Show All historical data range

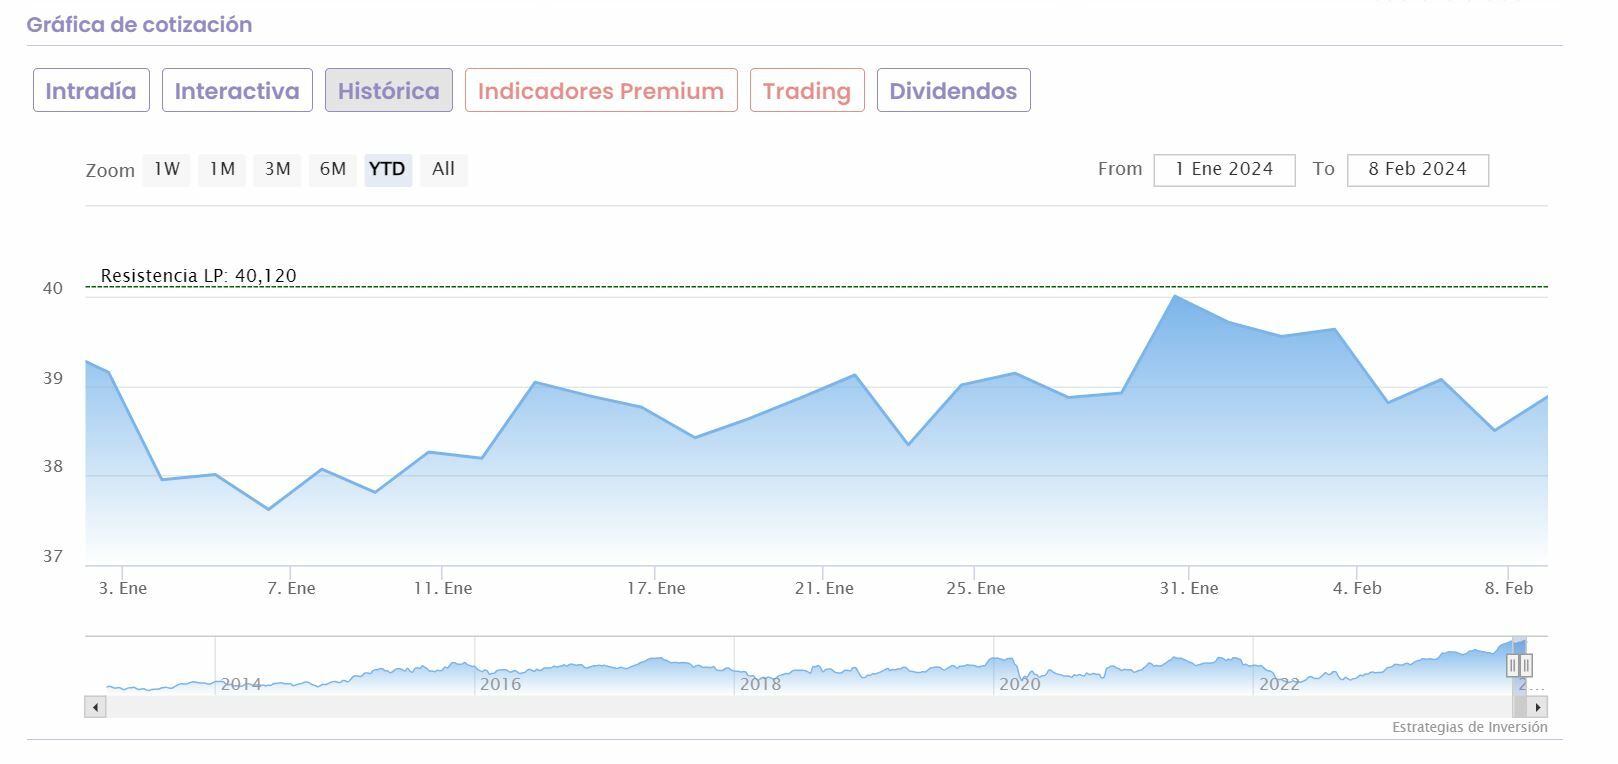443,169
